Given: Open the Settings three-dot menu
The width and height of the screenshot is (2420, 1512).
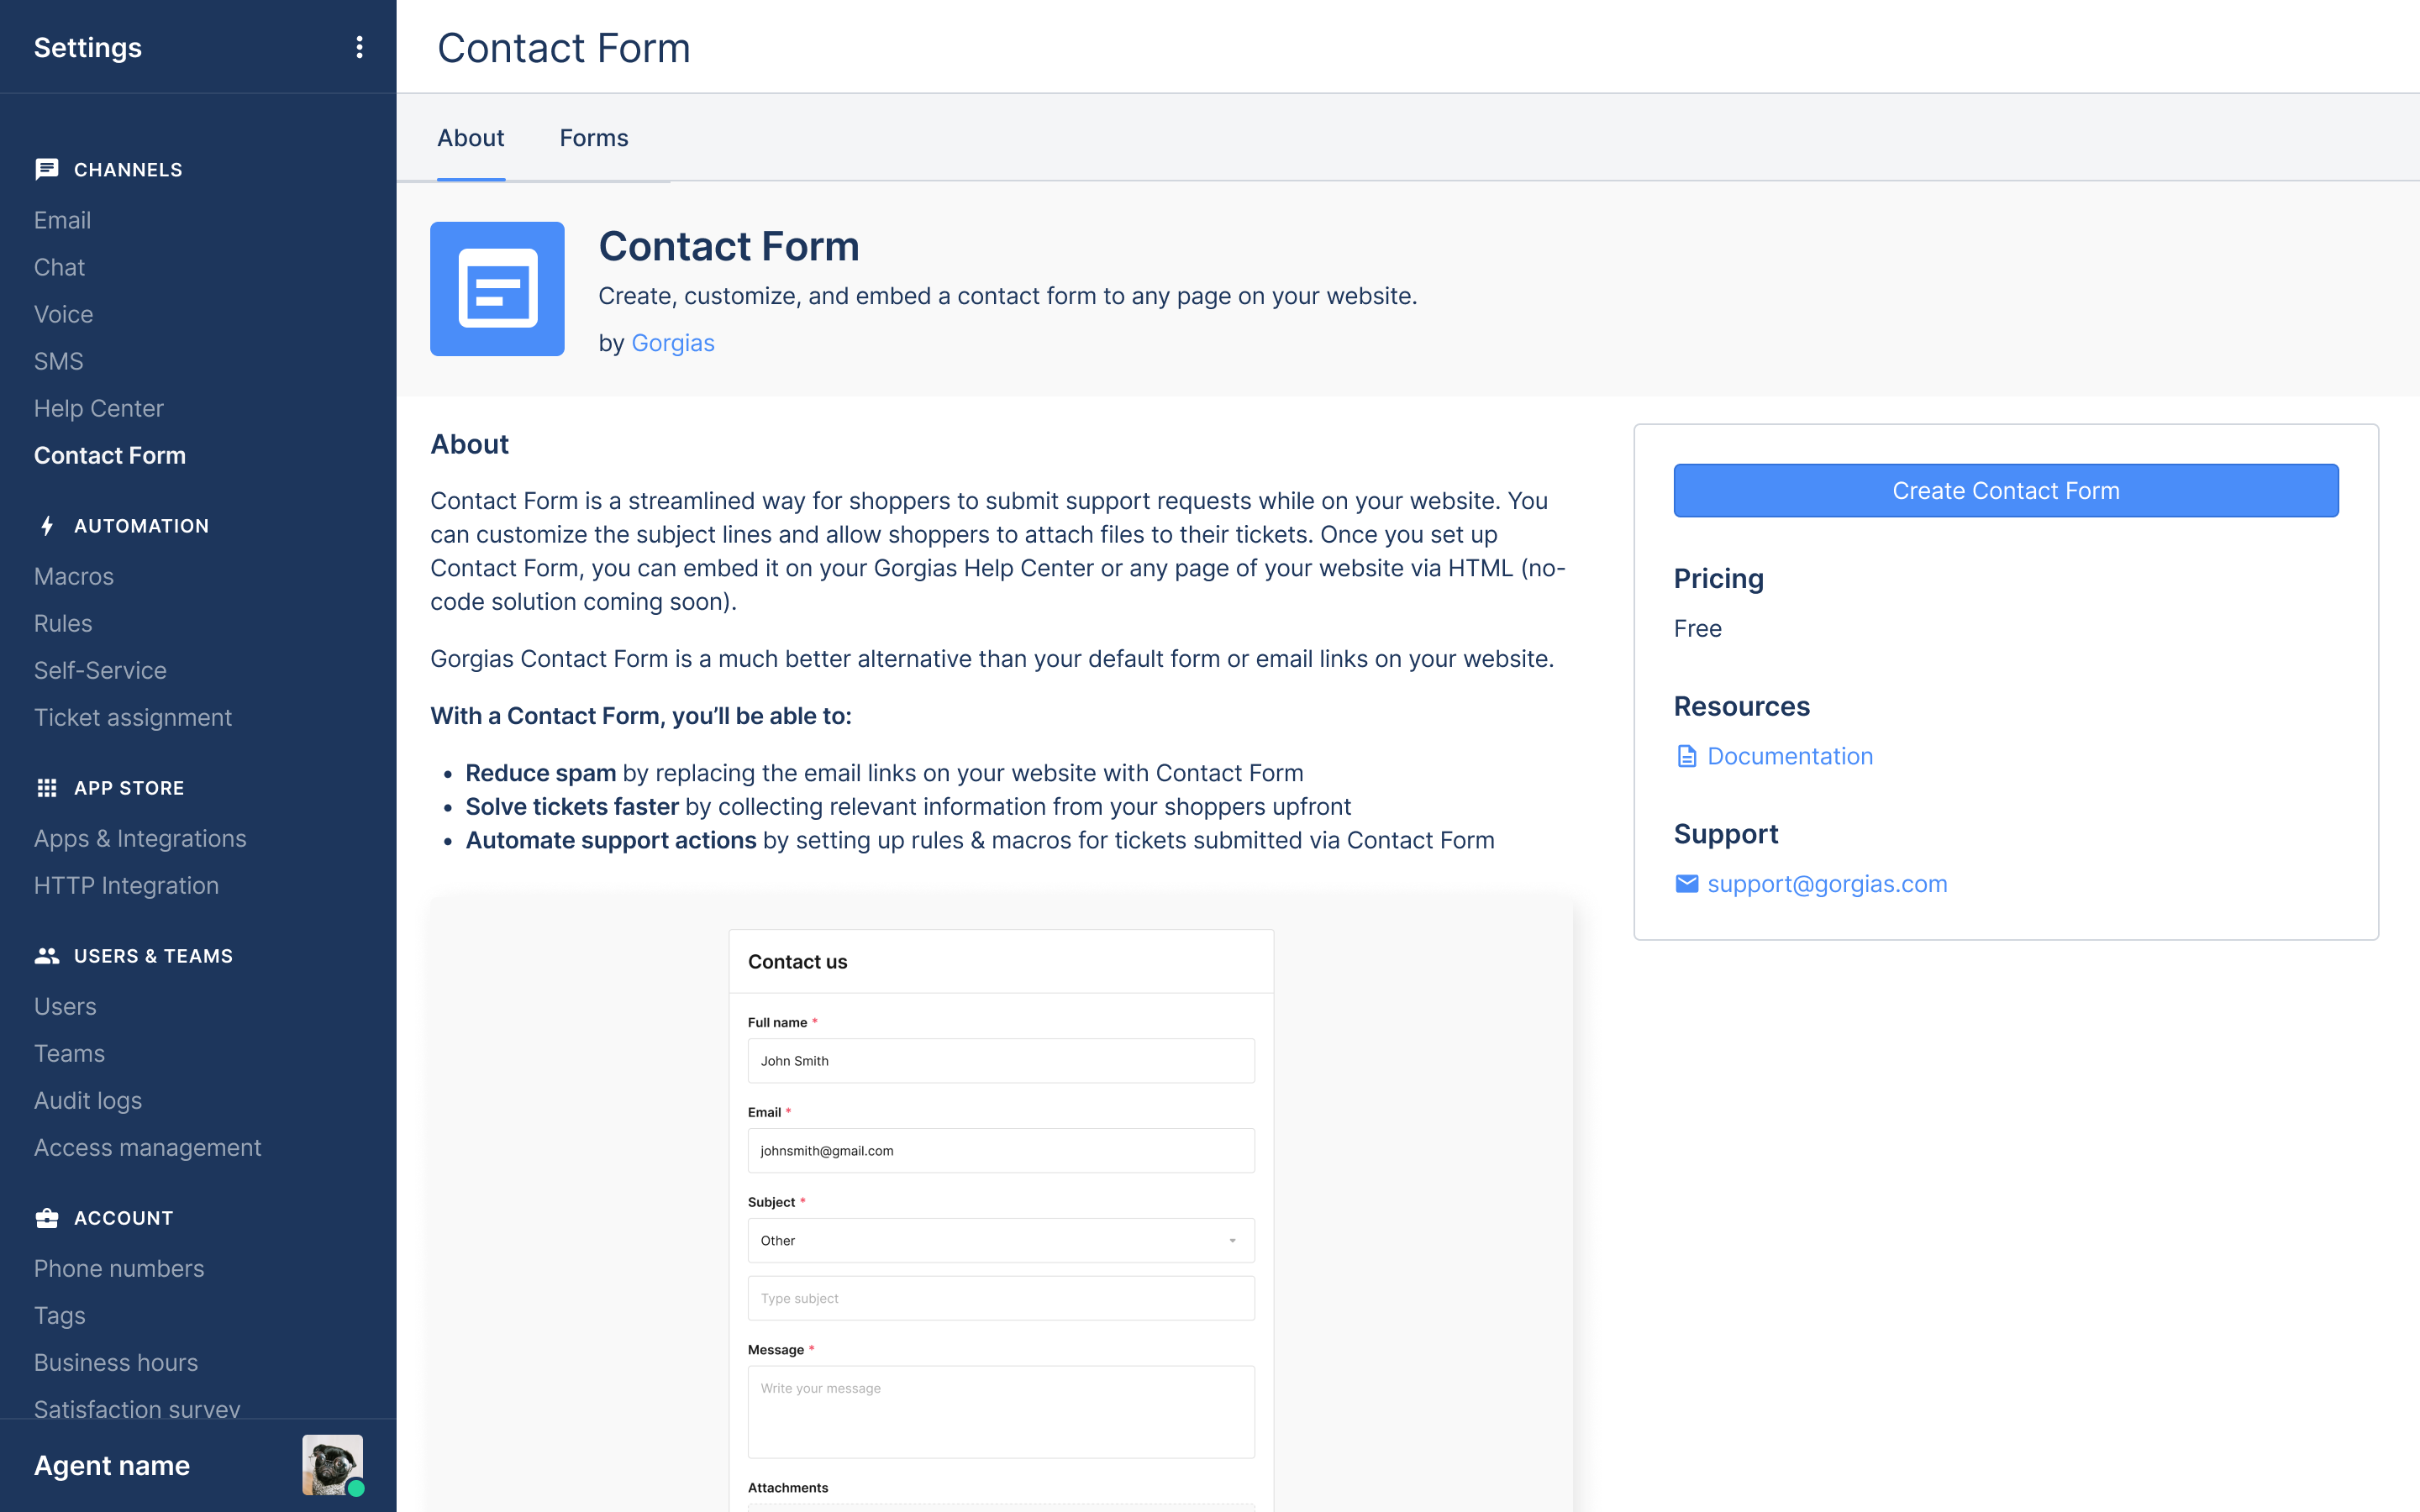Looking at the screenshot, I should click(x=359, y=47).
